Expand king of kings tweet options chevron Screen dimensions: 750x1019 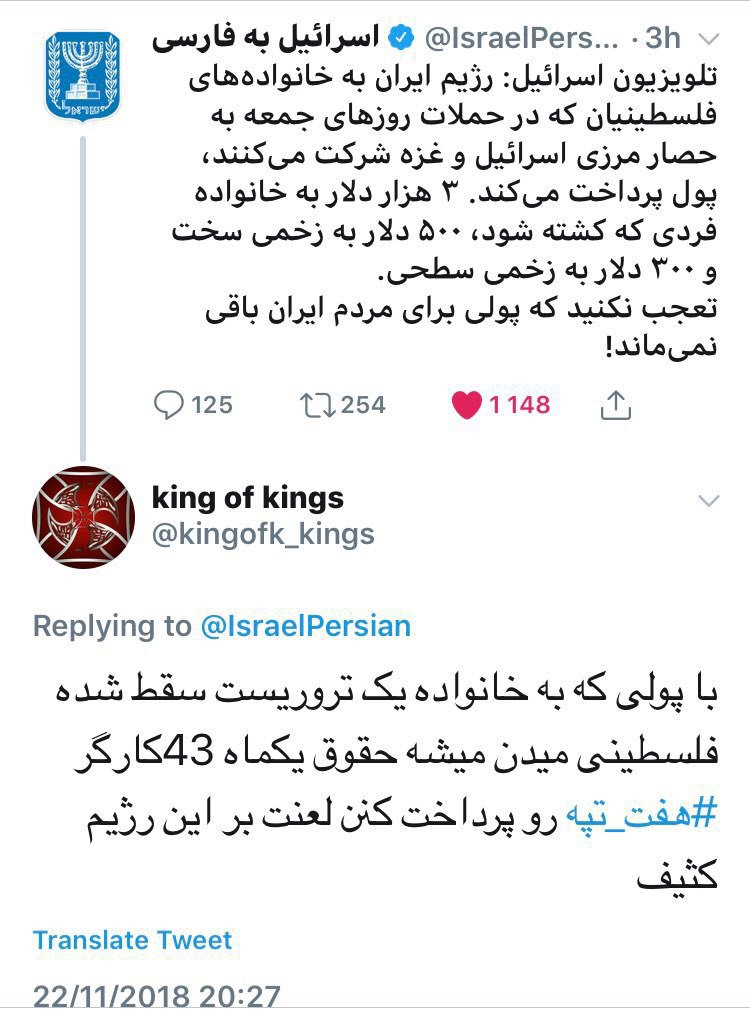pos(708,500)
